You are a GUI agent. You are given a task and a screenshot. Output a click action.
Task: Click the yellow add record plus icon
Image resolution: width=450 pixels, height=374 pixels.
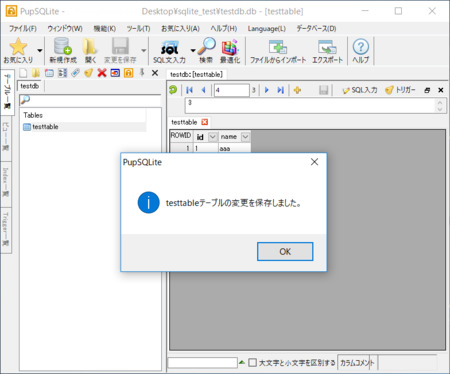point(297,90)
